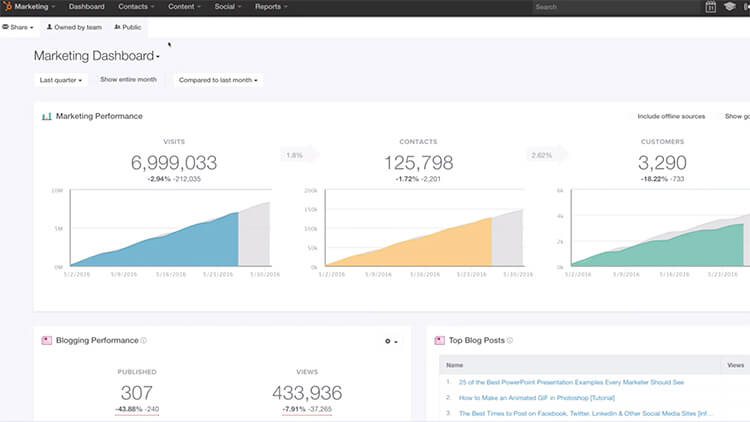Open the calendar icon in top bar
The height and width of the screenshot is (422, 750).
(x=711, y=7)
